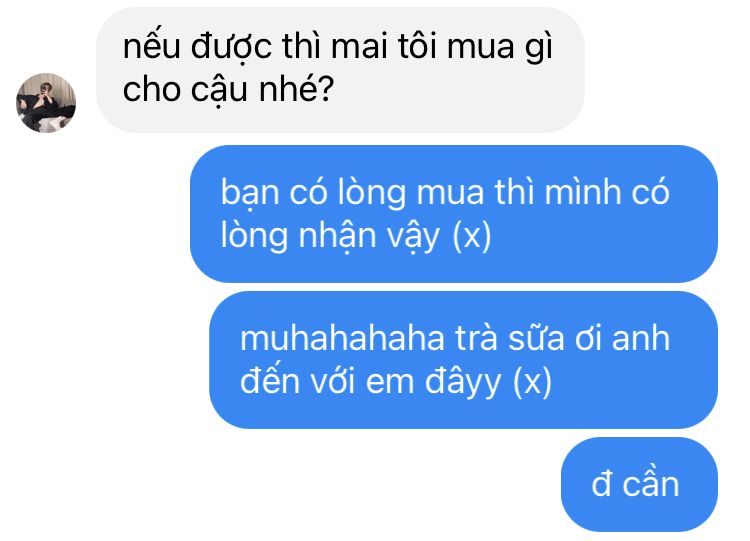This screenshot has height=541, width=750.
Task: Click the letter "đ" in last blue bubble
Action: (602, 484)
